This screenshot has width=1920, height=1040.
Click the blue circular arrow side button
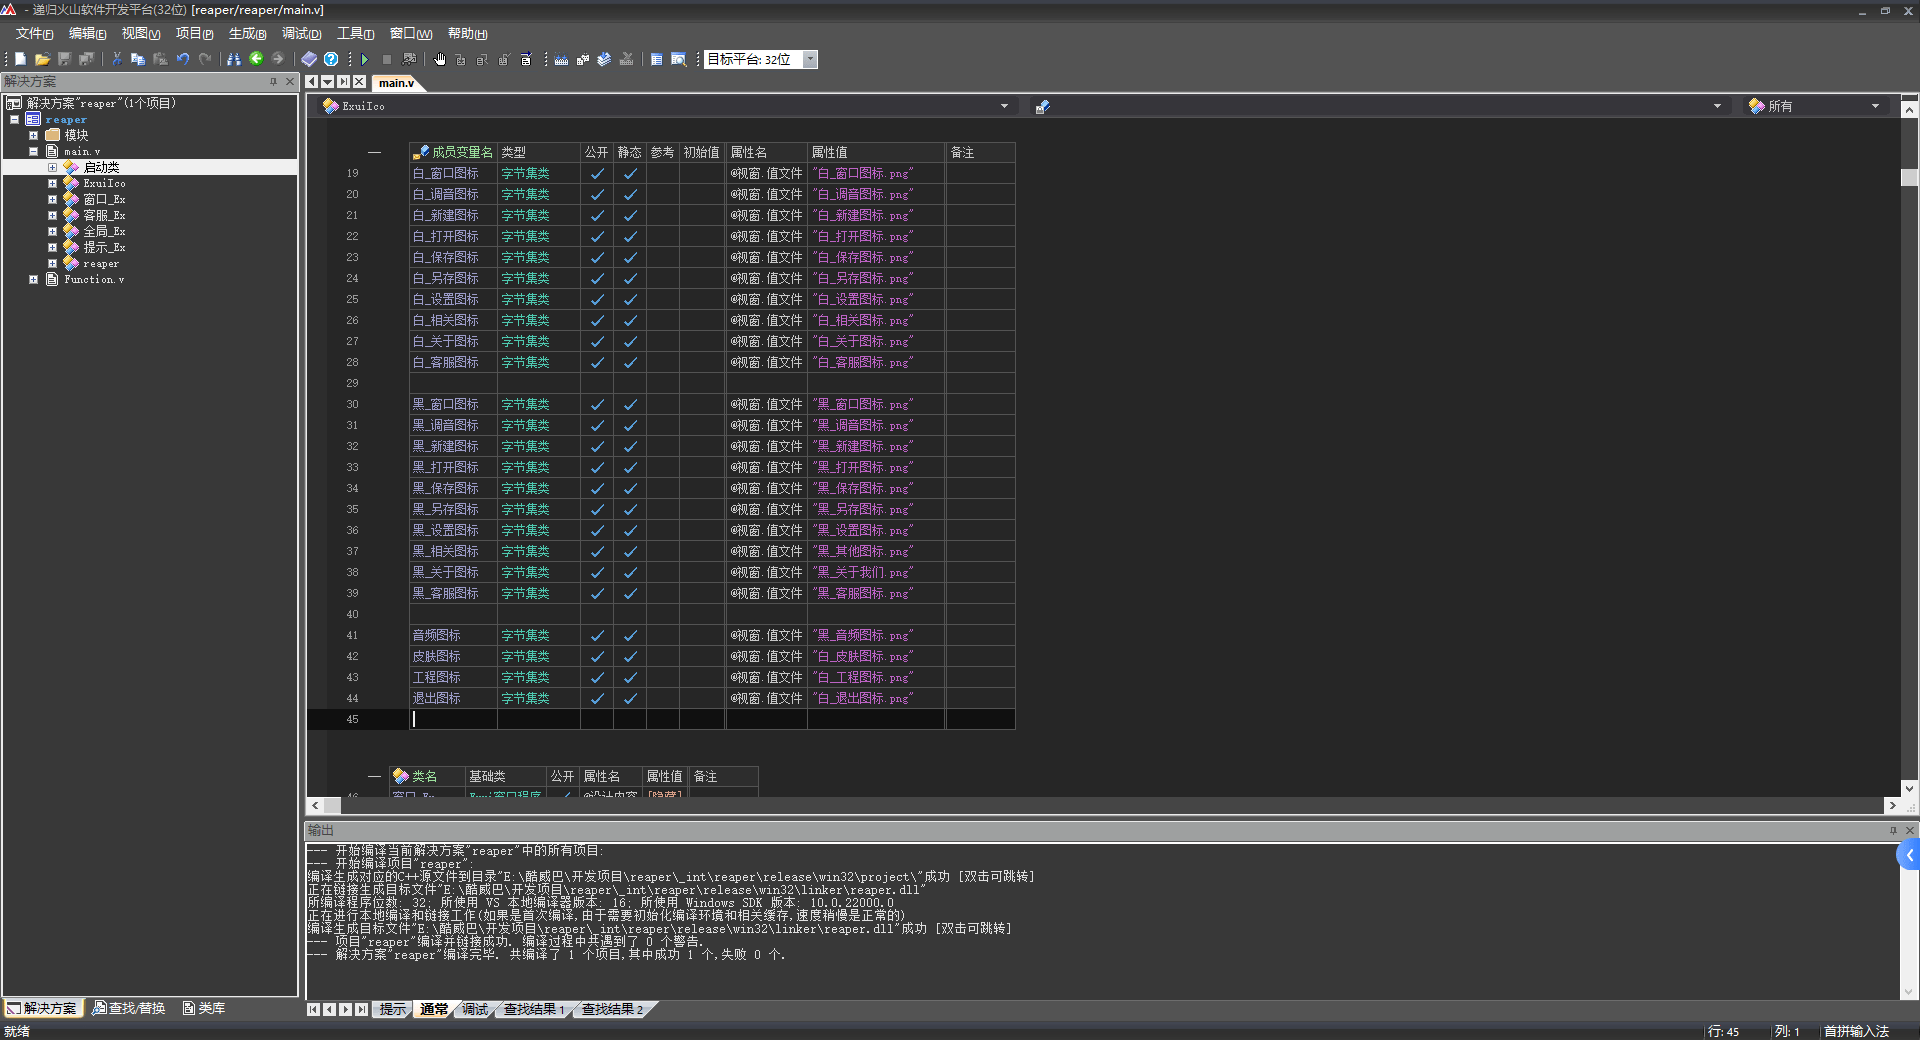(x=1908, y=855)
